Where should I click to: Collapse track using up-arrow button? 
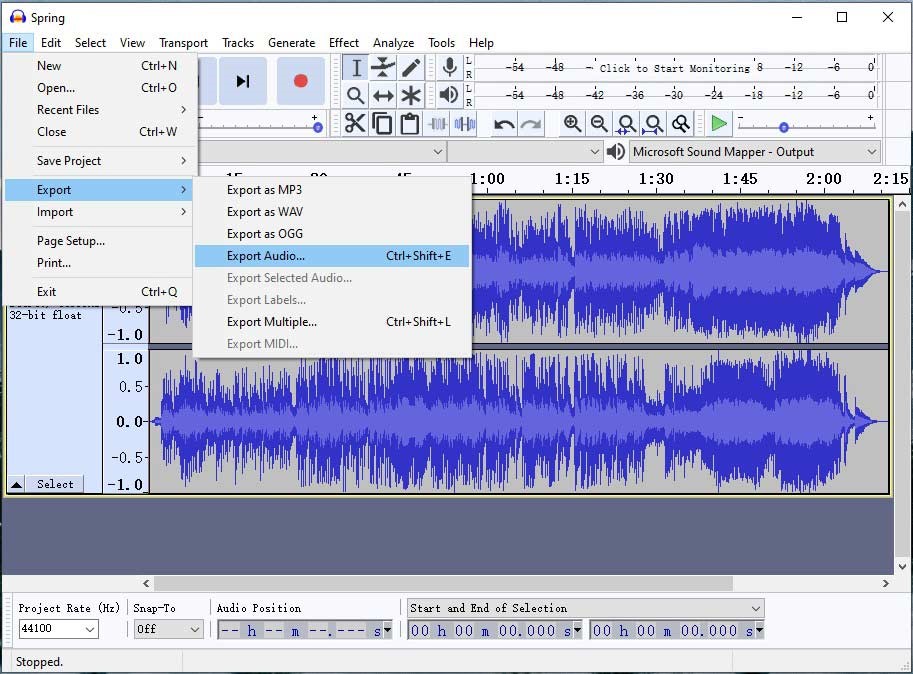pyautogui.click(x=16, y=484)
